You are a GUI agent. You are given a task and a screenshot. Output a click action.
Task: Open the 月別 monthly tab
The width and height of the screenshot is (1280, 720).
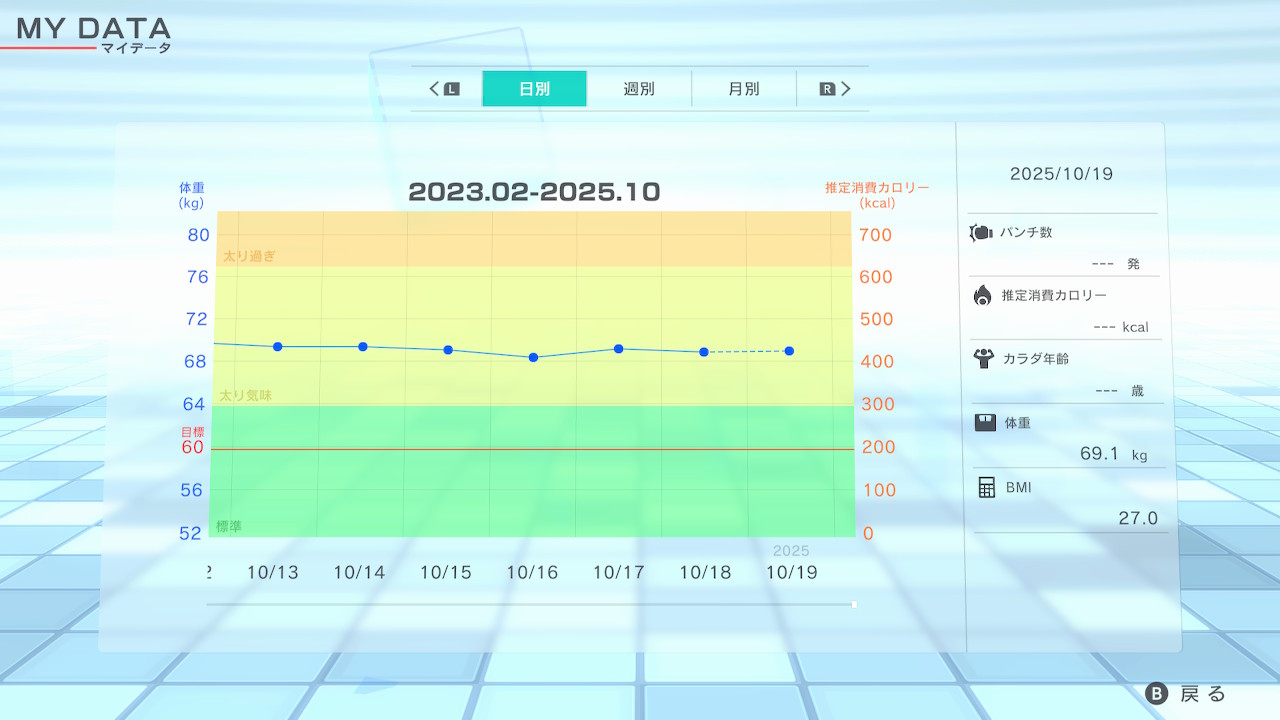[743, 89]
